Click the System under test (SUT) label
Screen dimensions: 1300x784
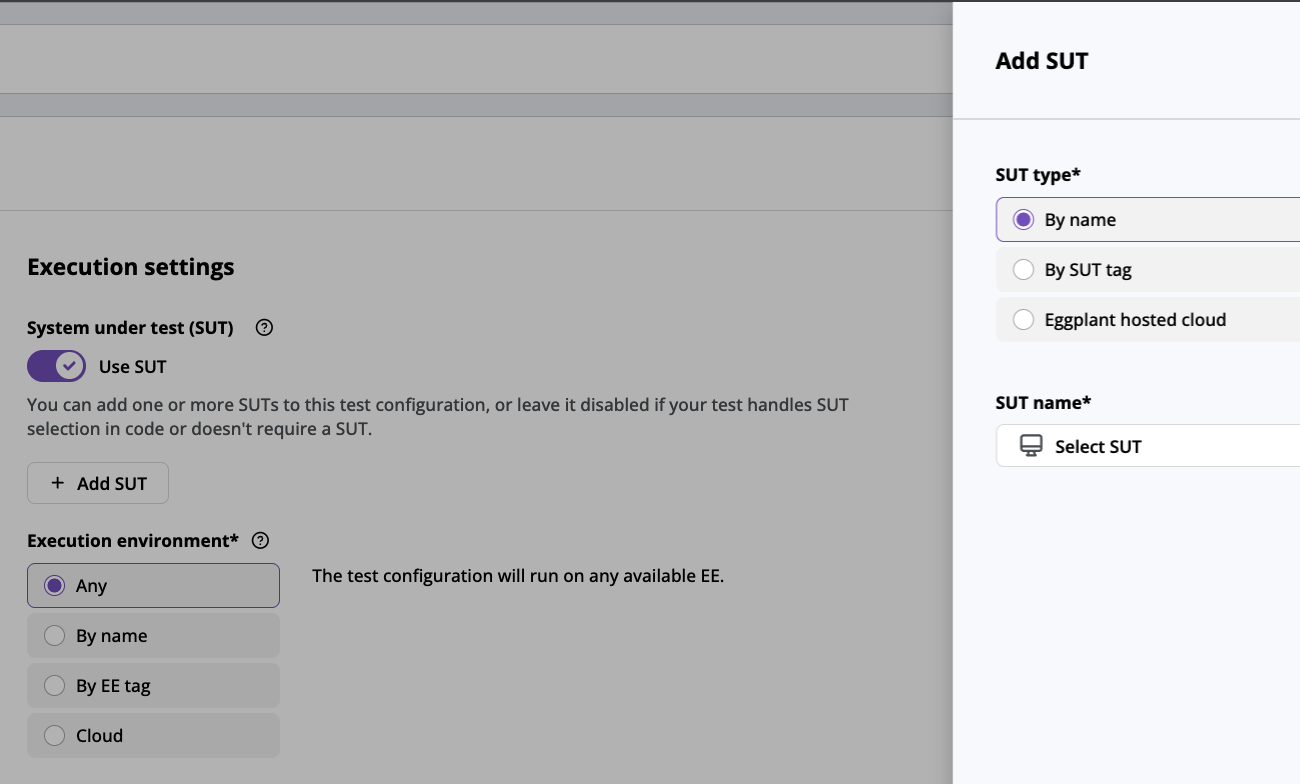[x=130, y=328]
